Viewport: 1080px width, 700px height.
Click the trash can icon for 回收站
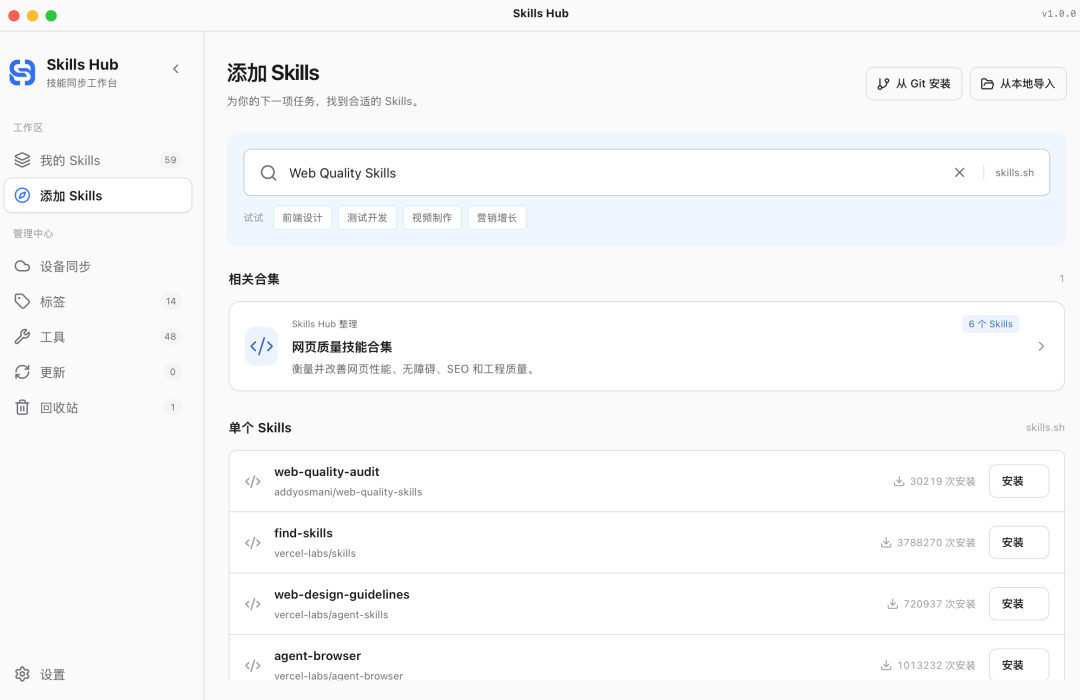point(22,407)
